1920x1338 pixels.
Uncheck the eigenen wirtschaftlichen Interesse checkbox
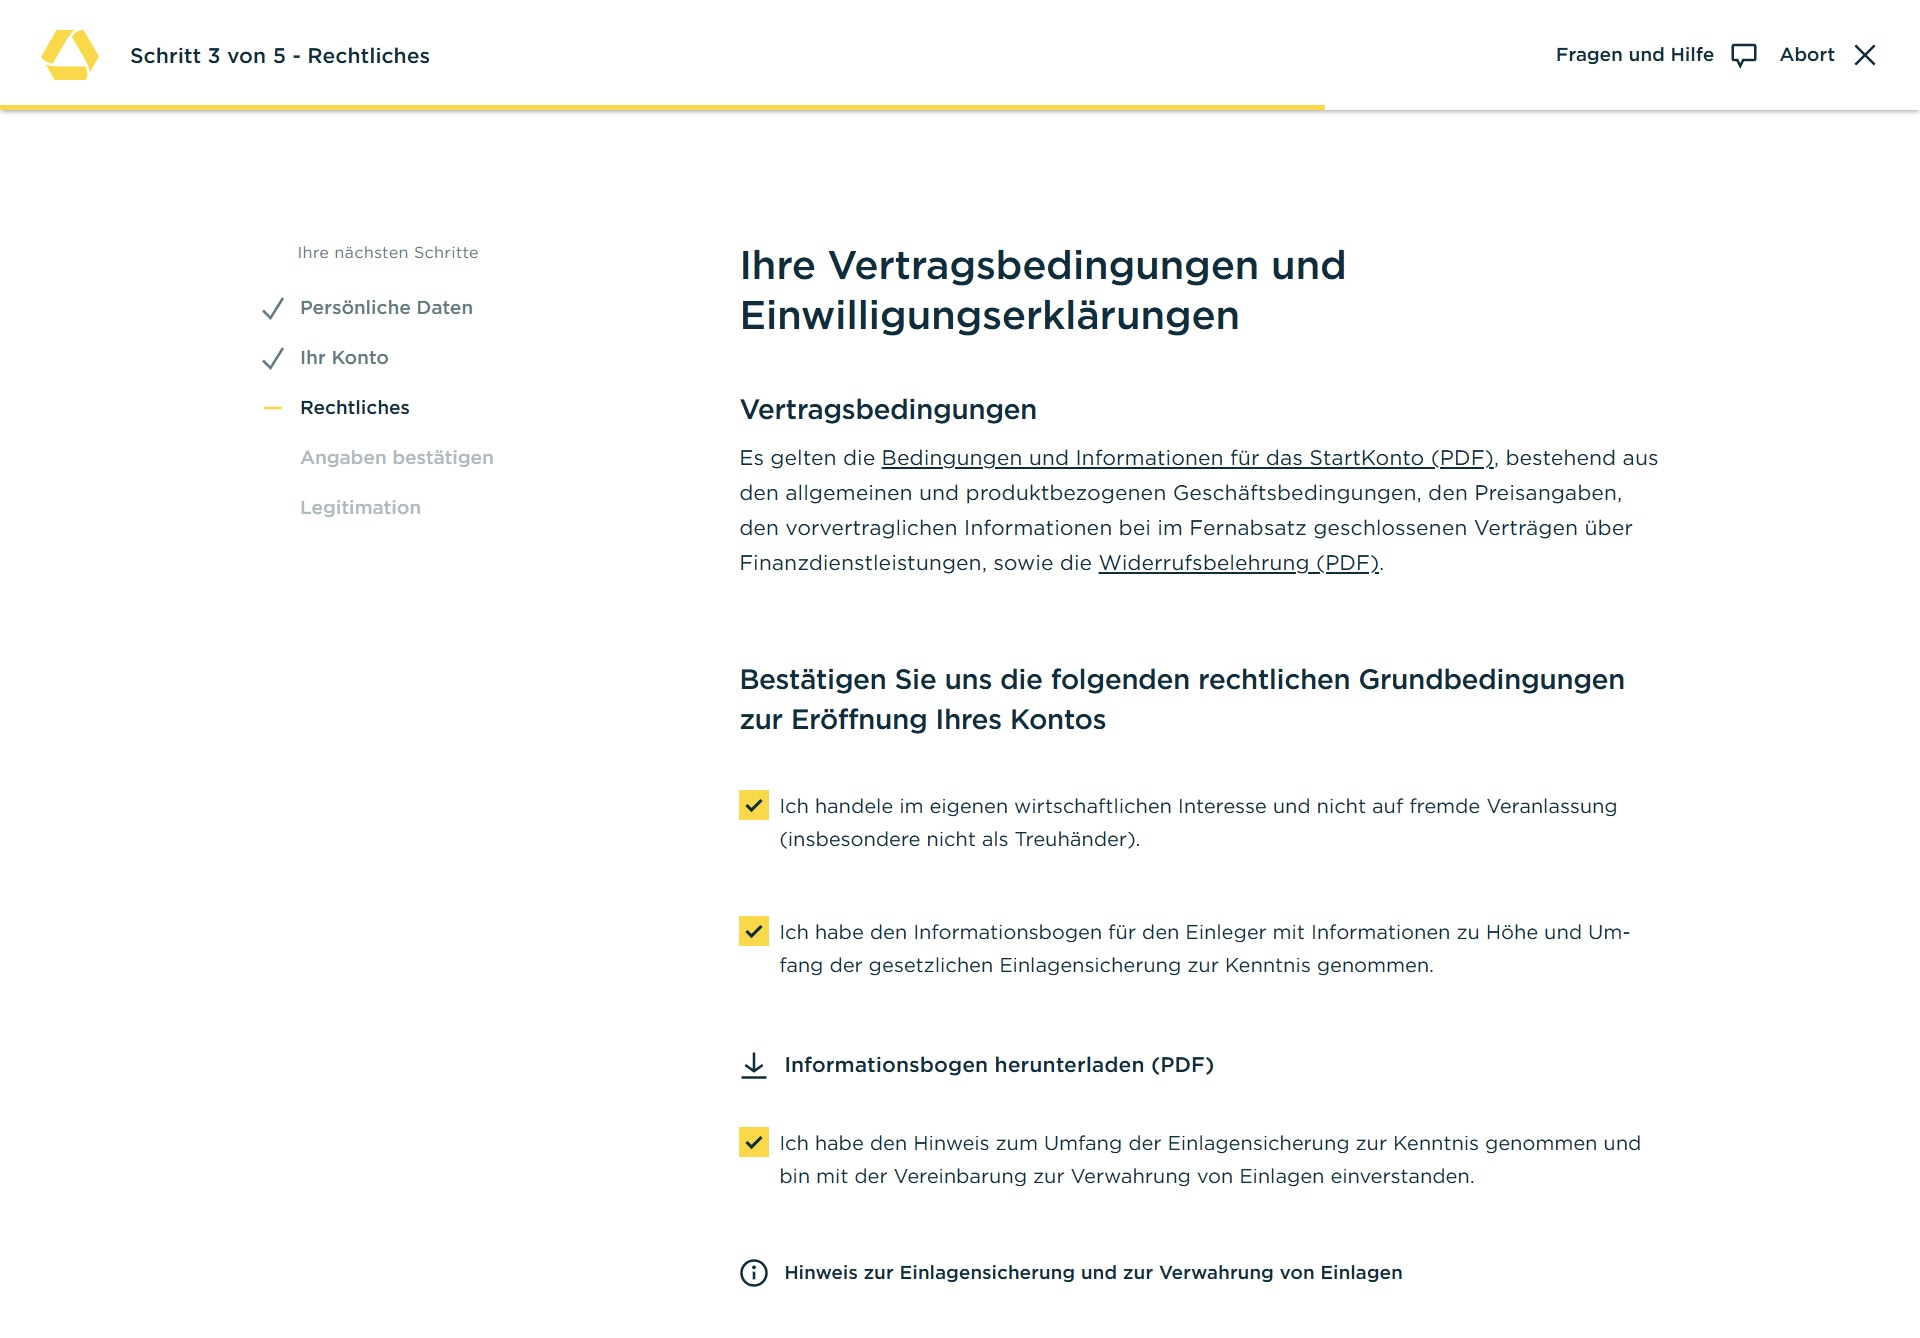(754, 806)
